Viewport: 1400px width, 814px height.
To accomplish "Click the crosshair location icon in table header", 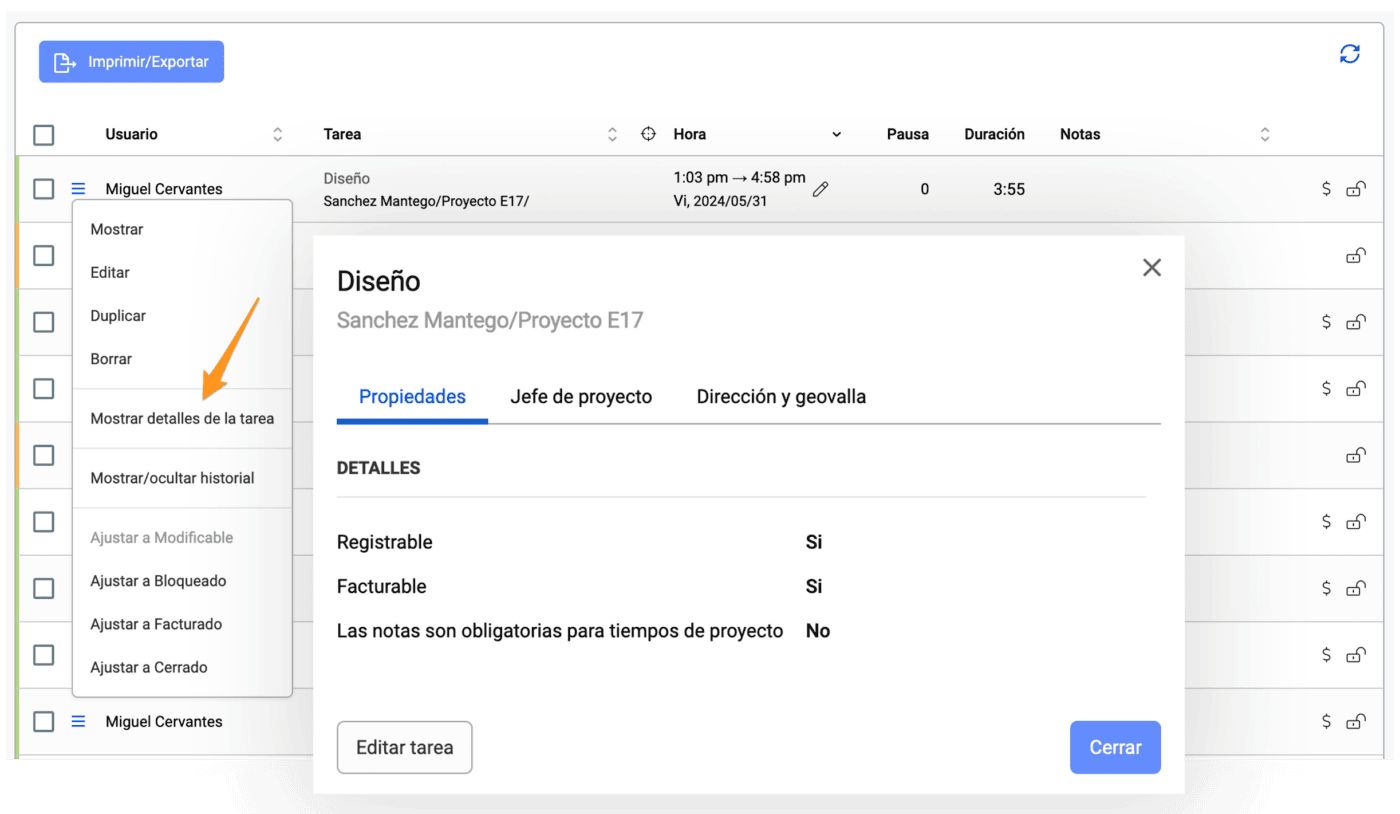I will [x=648, y=134].
